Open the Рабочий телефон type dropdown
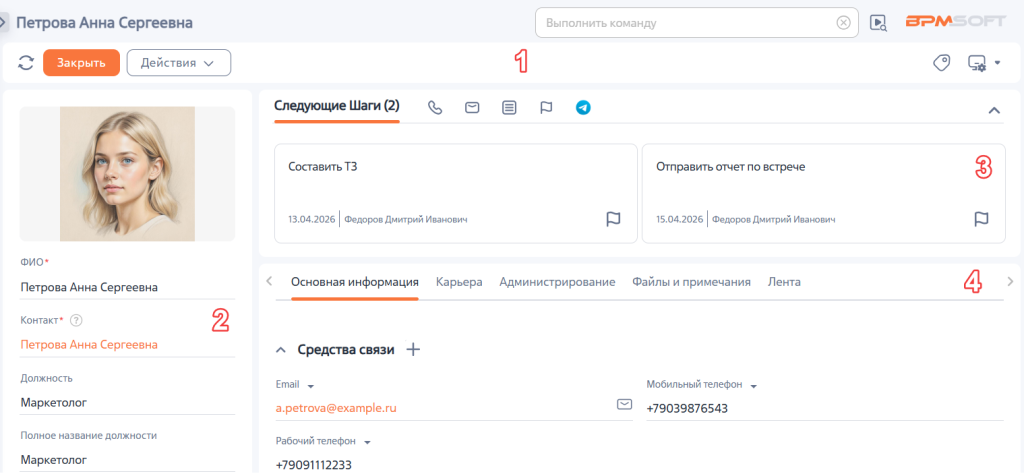This screenshot has width=1024, height=474. [367, 442]
